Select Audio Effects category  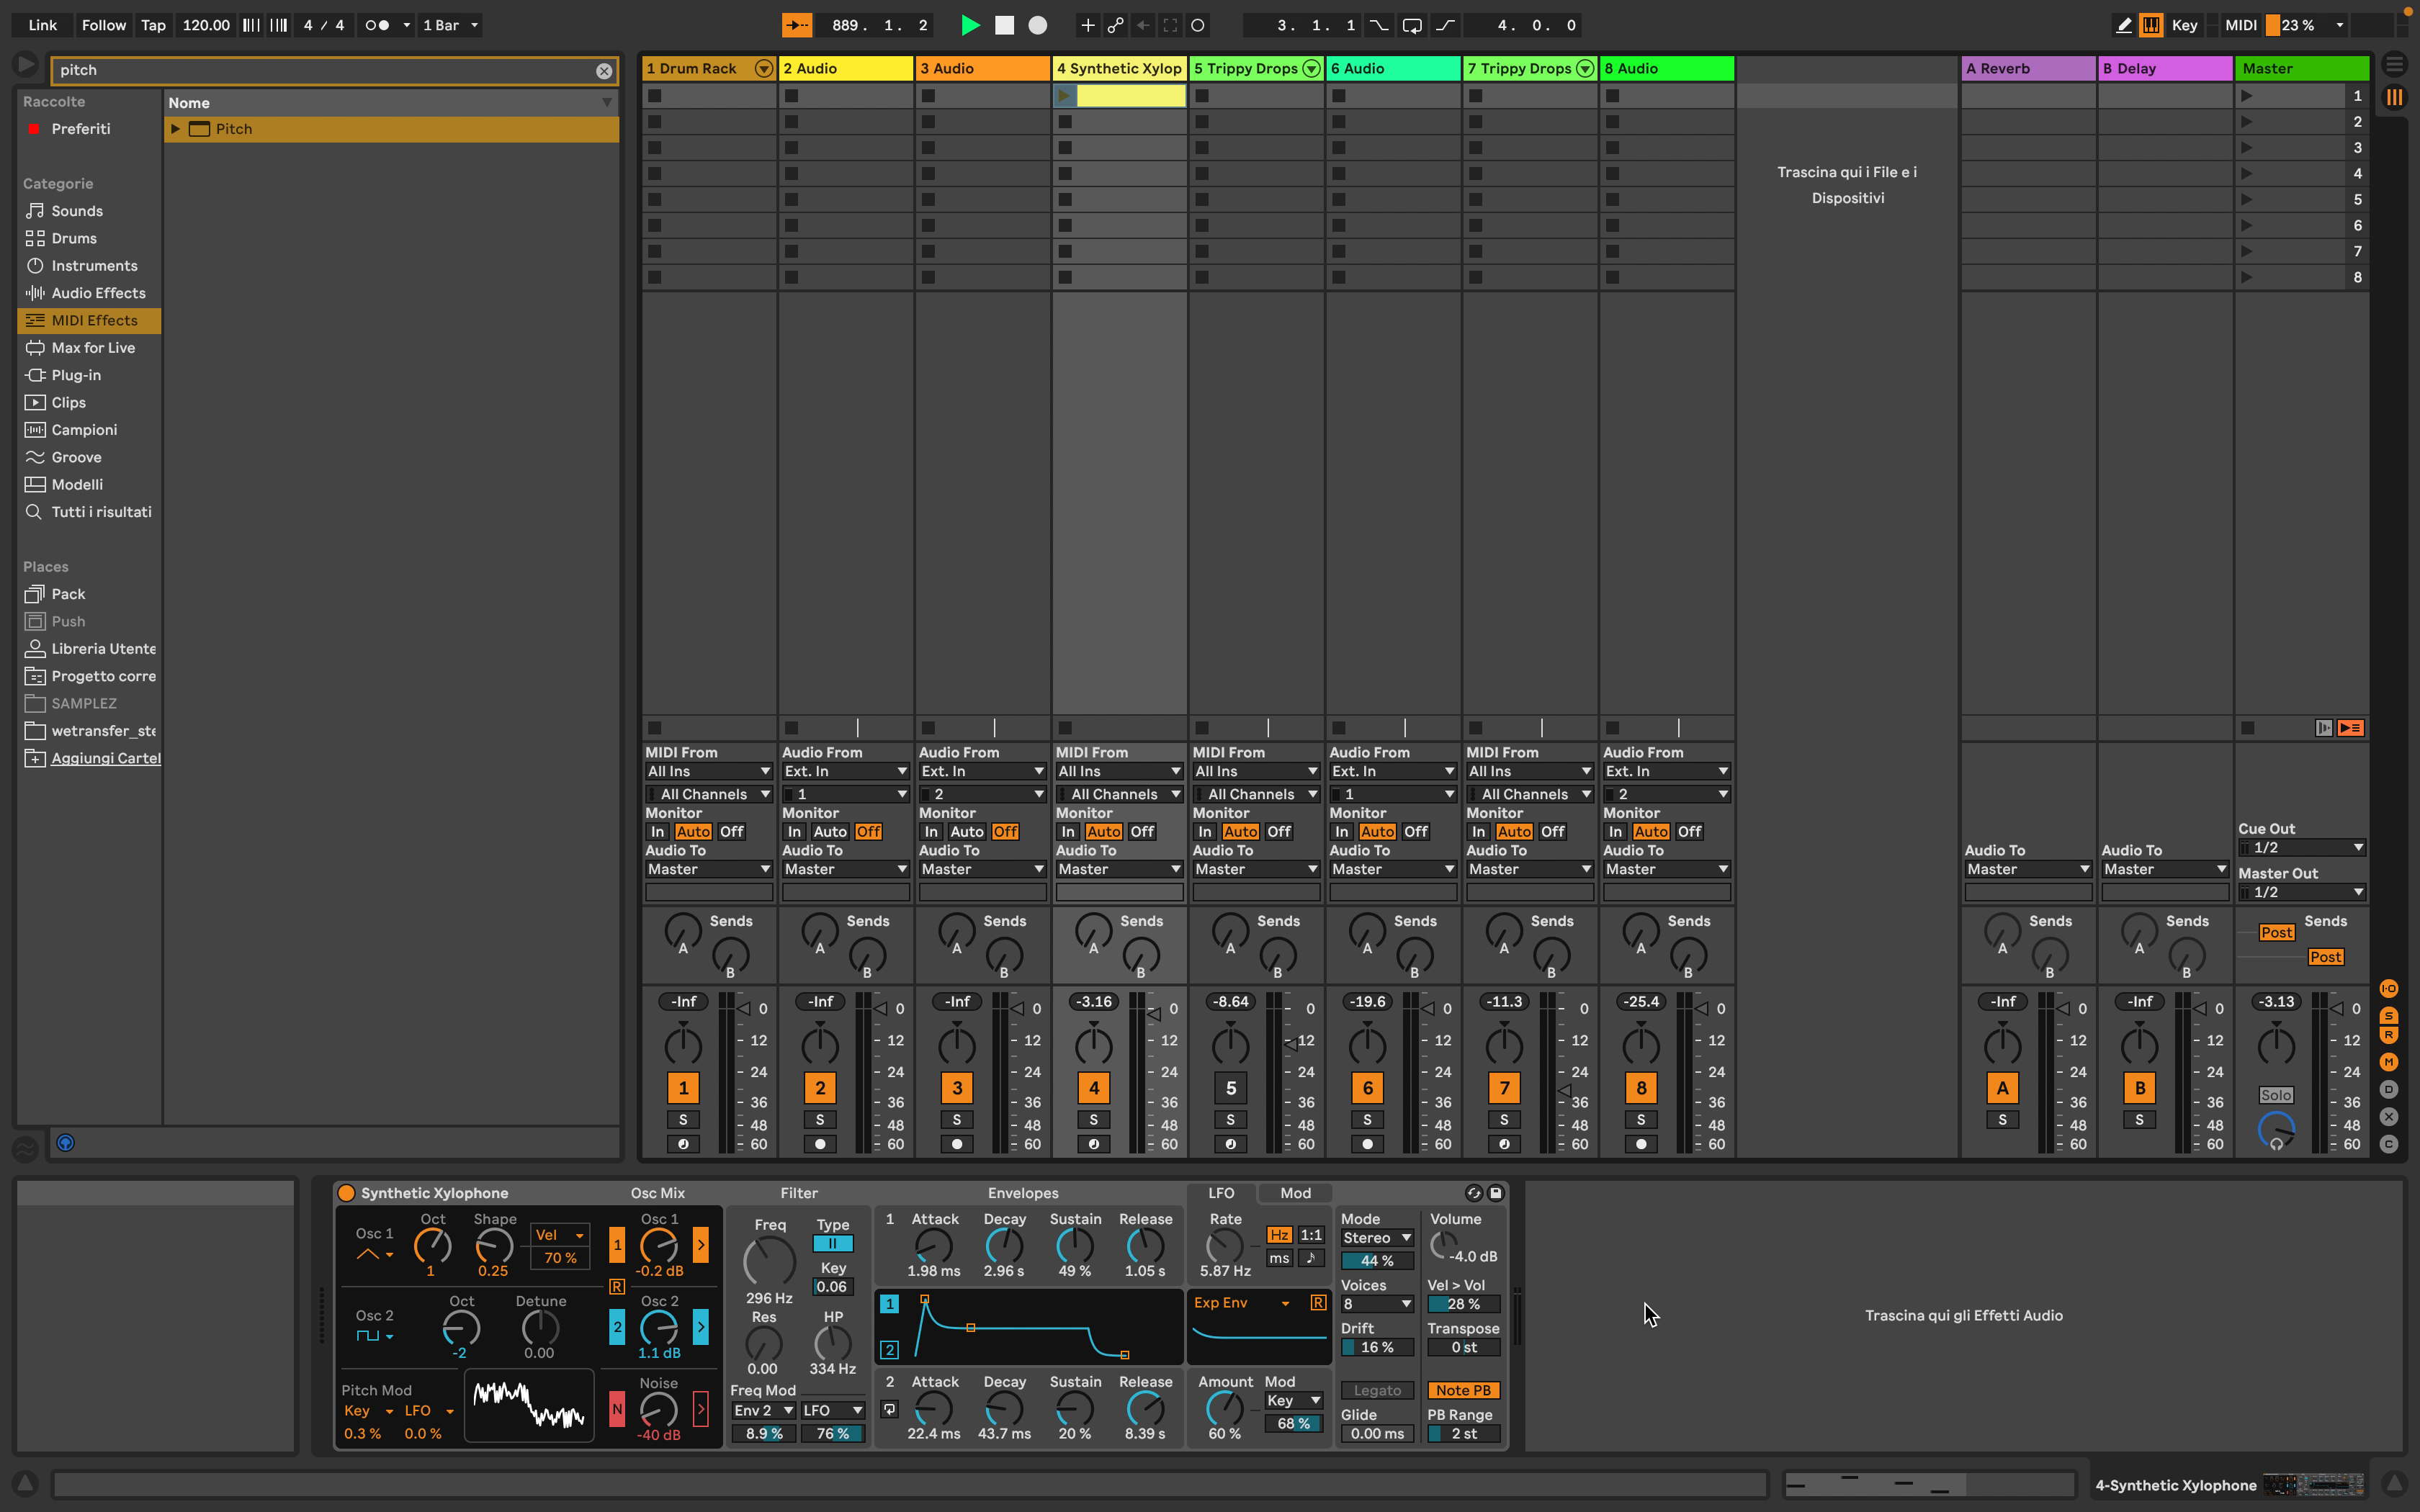pyautogui.click(x=98, y=293)
